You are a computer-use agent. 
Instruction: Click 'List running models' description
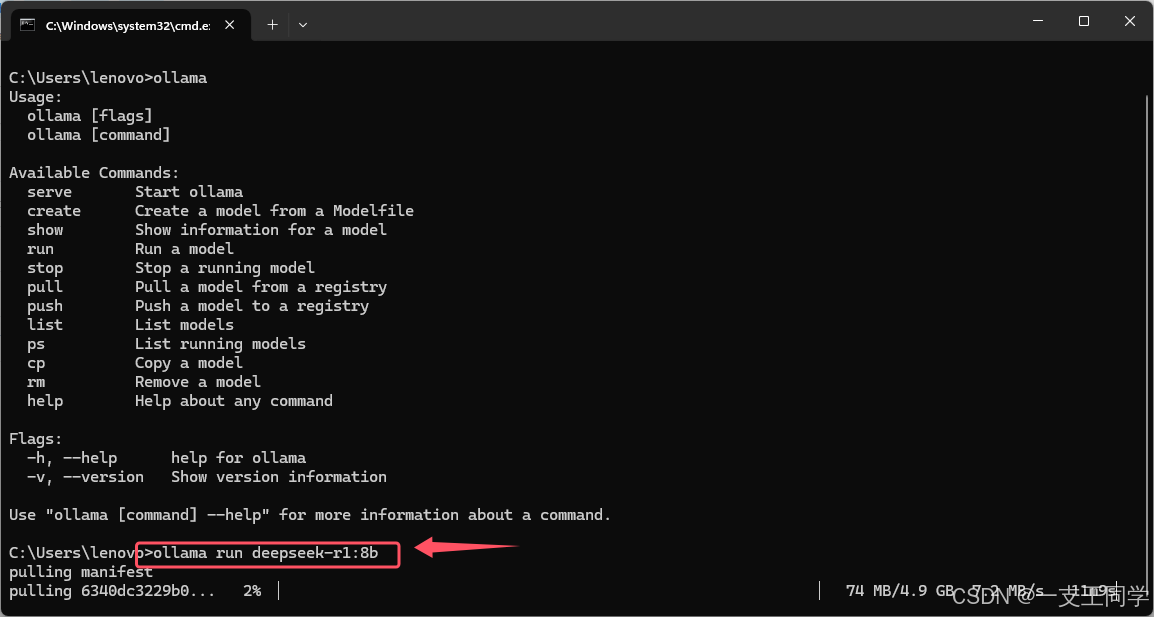click(x=221, y=345)
